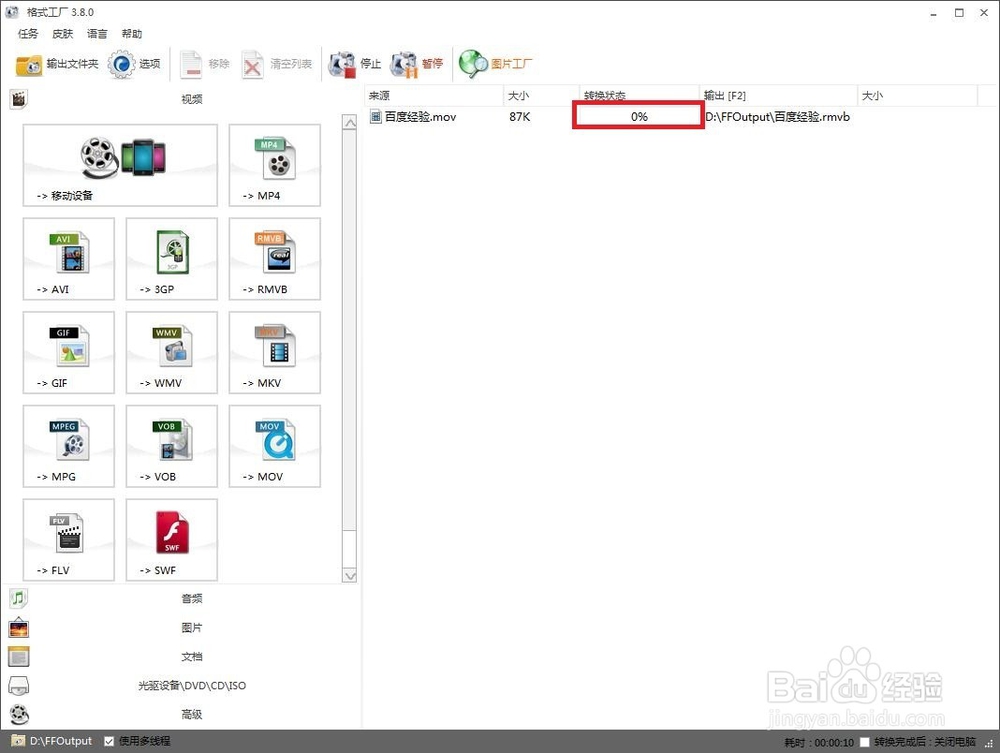Choose convert to FLV
The width and height of the screenshot is (1000, 753).
click(69, 540)
